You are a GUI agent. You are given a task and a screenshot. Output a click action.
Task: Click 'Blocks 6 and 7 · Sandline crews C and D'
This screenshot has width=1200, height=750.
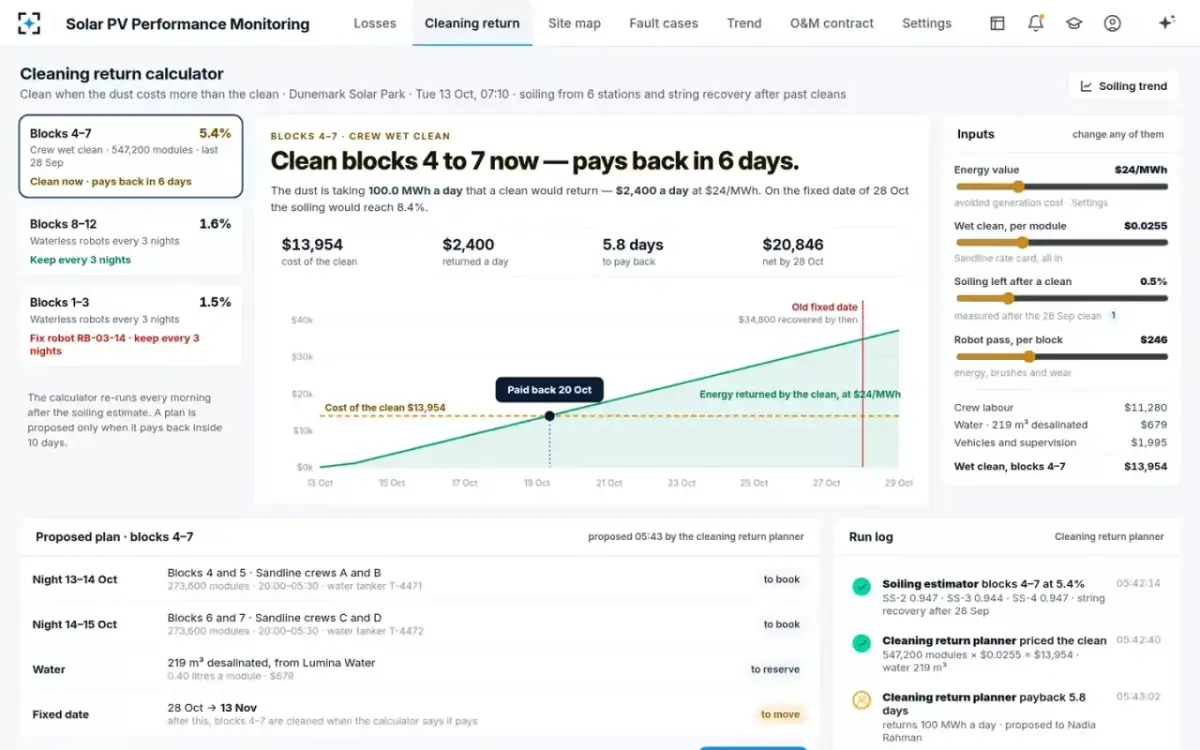pos(275,618)
